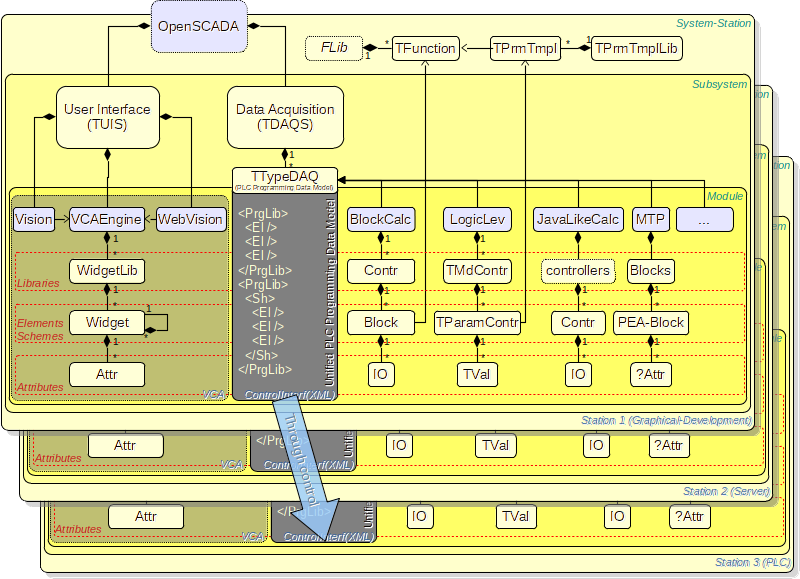Click the Blocks box under MTP
This screenshot has height=579, width=800.
[651, 270]
